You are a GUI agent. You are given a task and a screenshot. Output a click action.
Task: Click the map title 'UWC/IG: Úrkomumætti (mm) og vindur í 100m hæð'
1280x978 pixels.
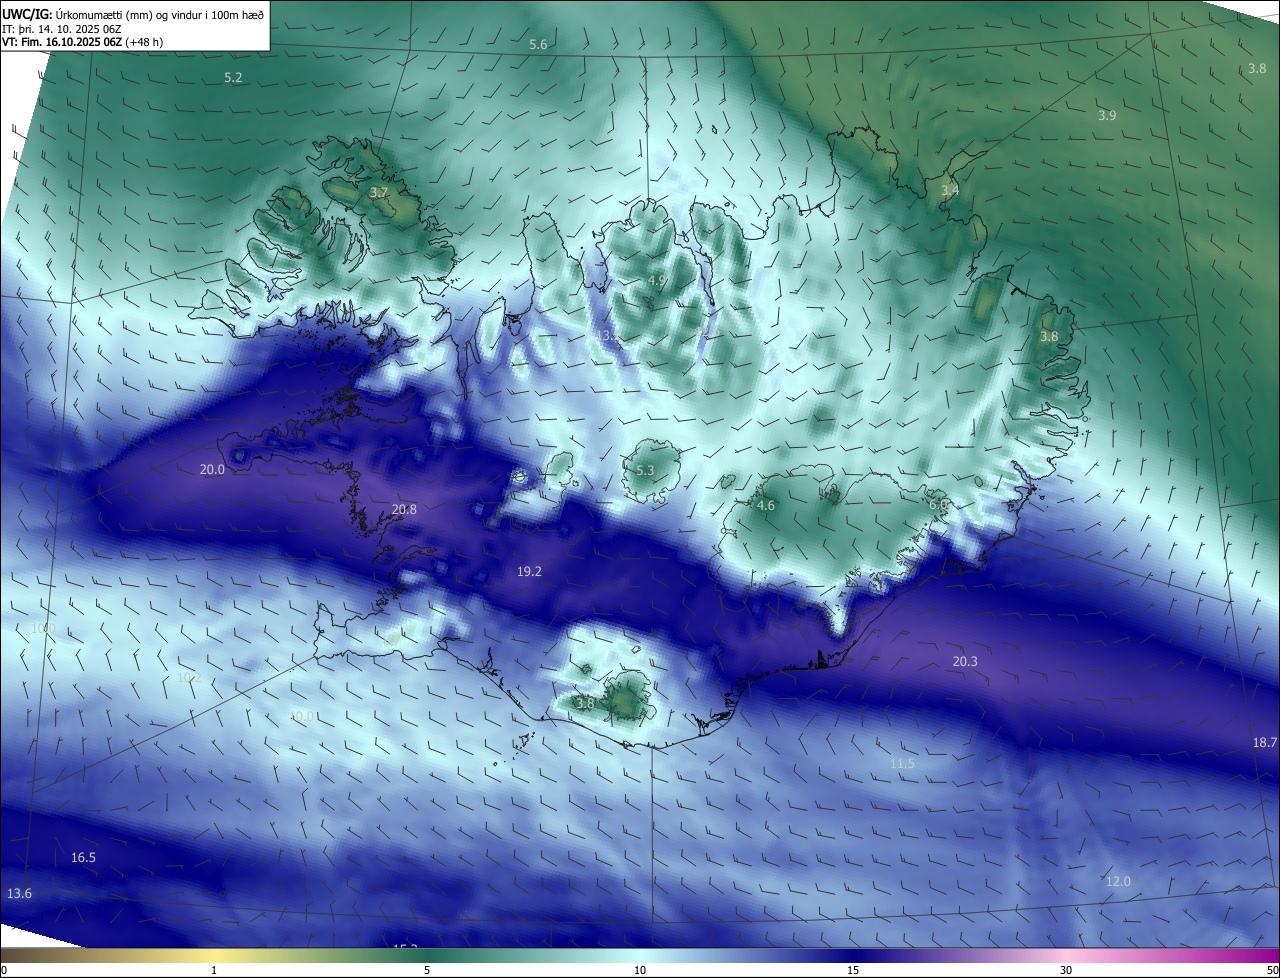133,14
